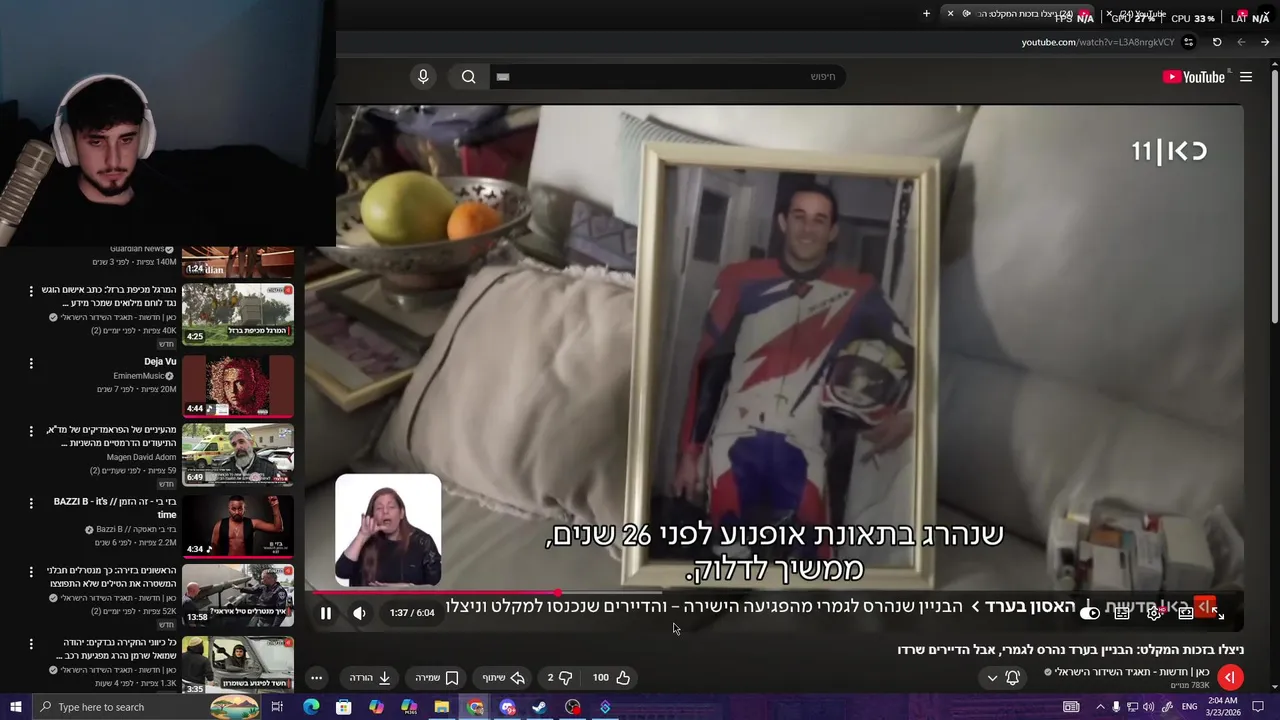The height and width of the screenshot is (720, 1280).
Task: Open File Explorer from the taskbar
Action: [441, 707]
